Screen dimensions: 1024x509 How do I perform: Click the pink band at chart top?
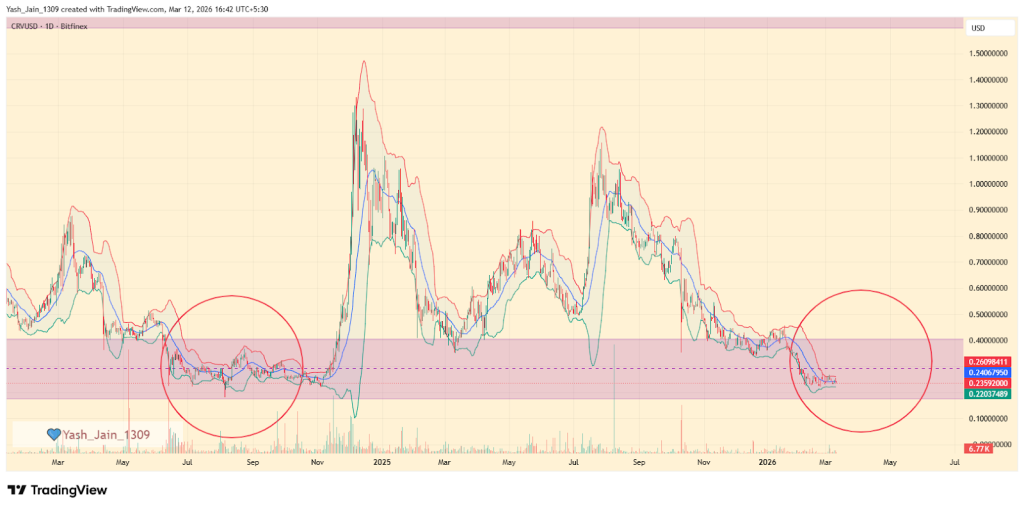pos(480,21)
